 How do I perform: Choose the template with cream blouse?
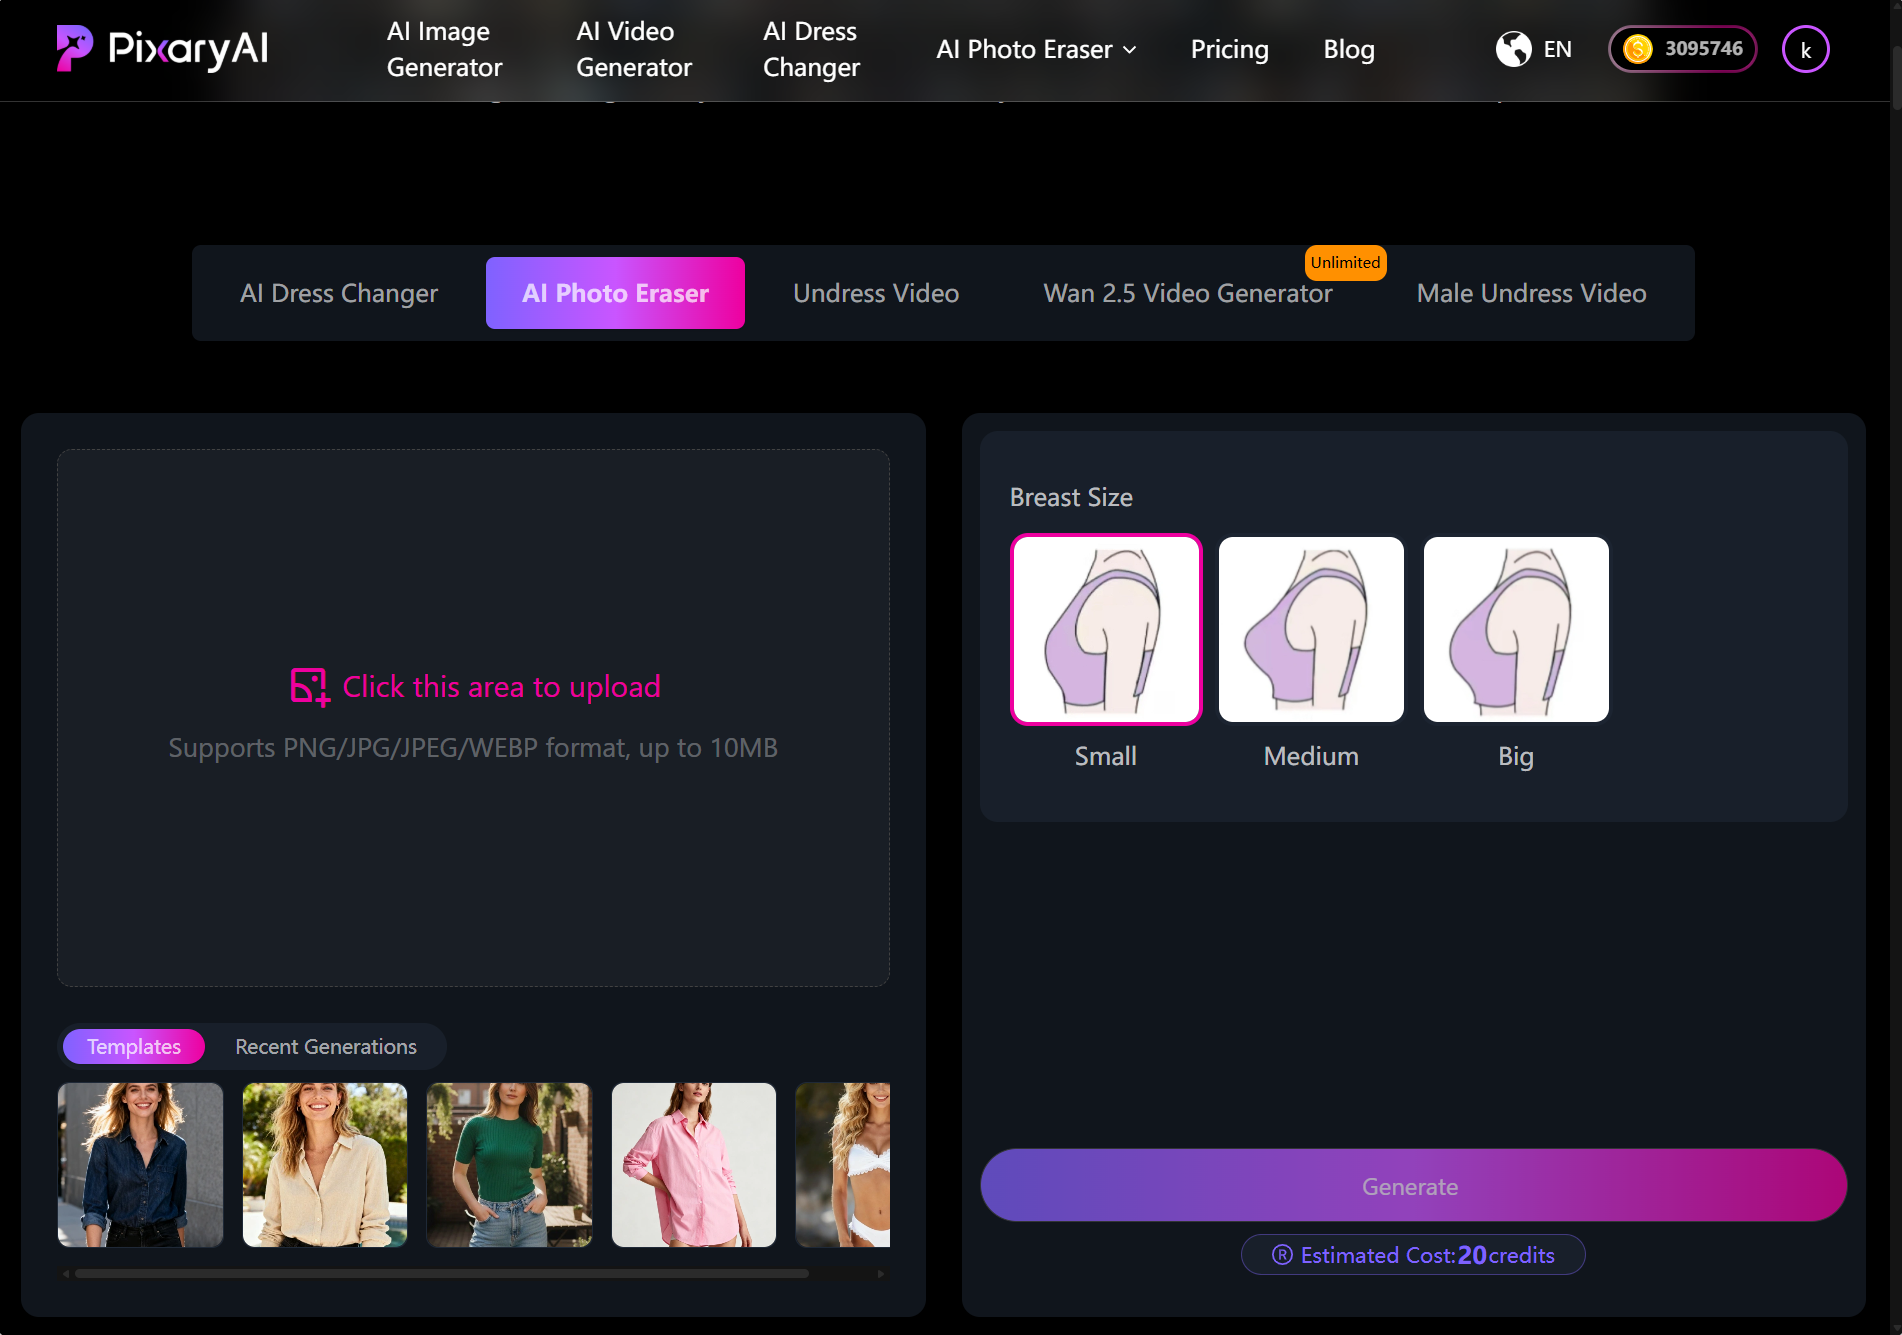tap(325, 1165)
